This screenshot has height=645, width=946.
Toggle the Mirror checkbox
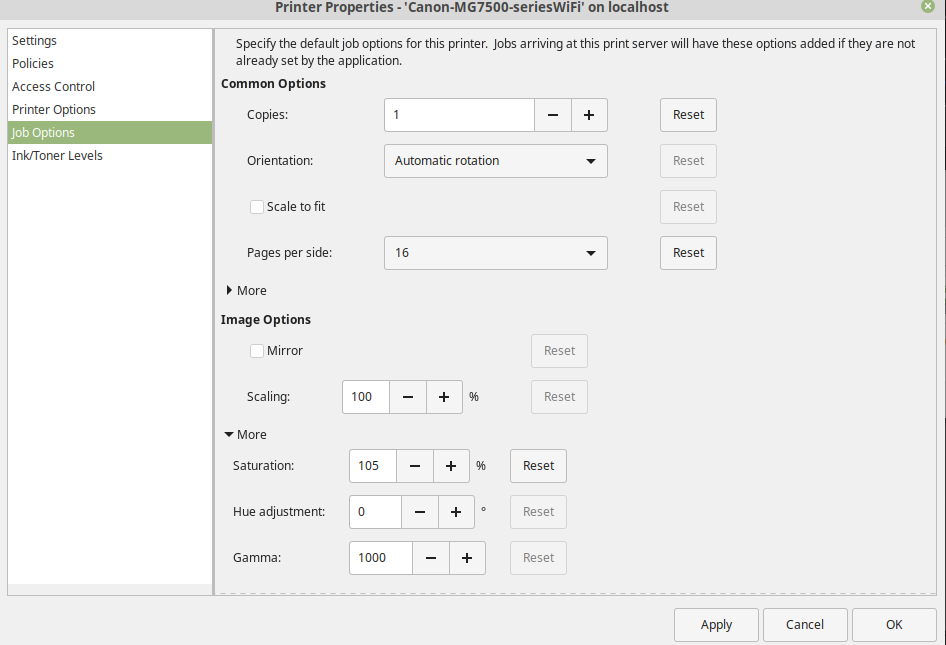click(x=257, y=351)
